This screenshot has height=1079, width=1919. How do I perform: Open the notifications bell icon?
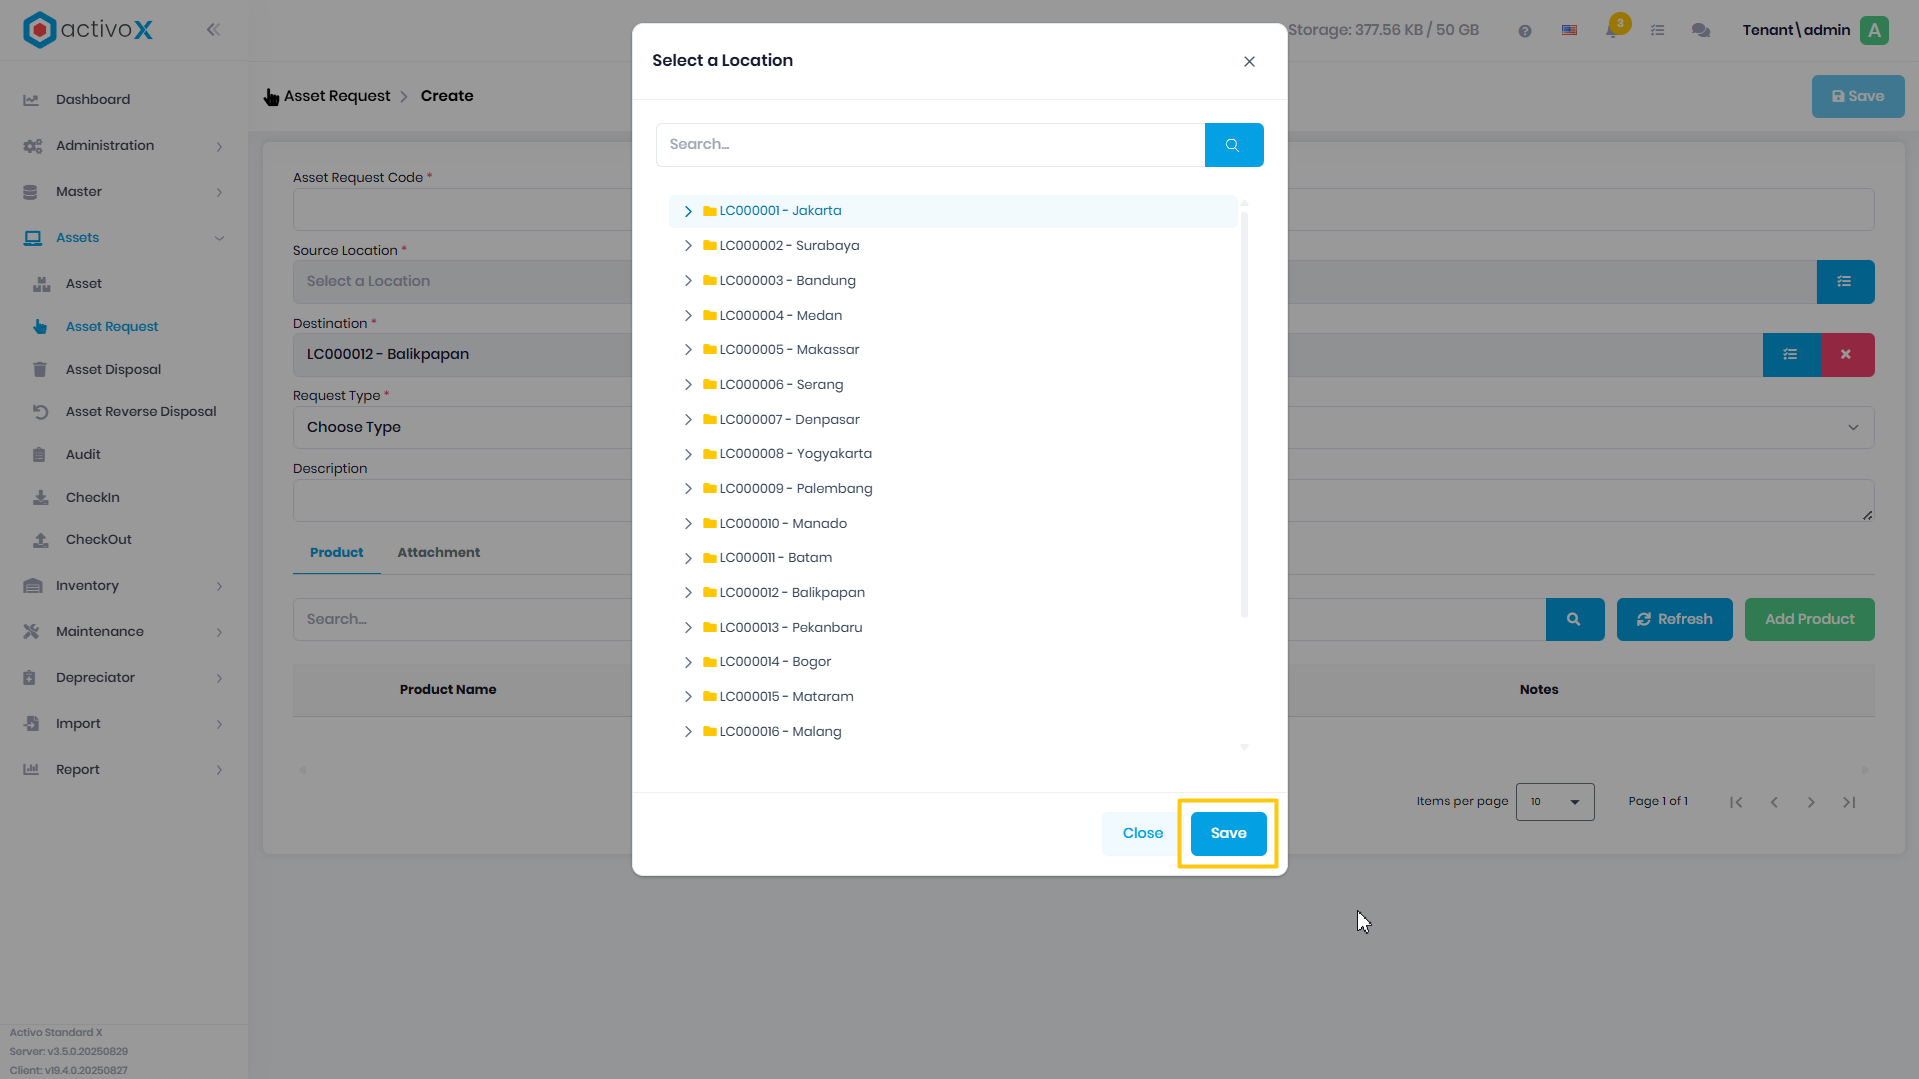[x=1613, y=31]
